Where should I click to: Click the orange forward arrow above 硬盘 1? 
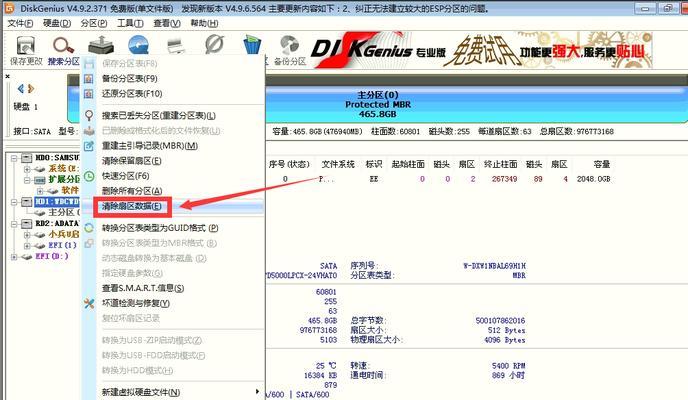tap(30, 89)
